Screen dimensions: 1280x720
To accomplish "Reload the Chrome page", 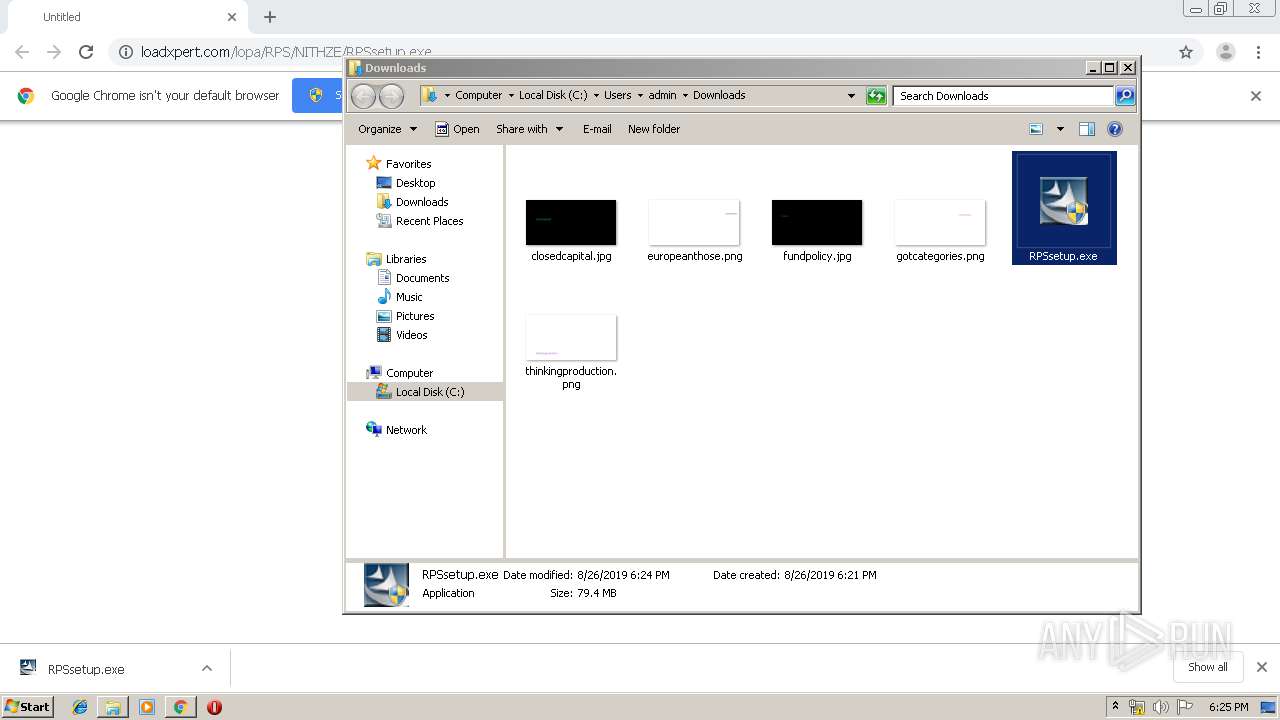I will (86, 52).
